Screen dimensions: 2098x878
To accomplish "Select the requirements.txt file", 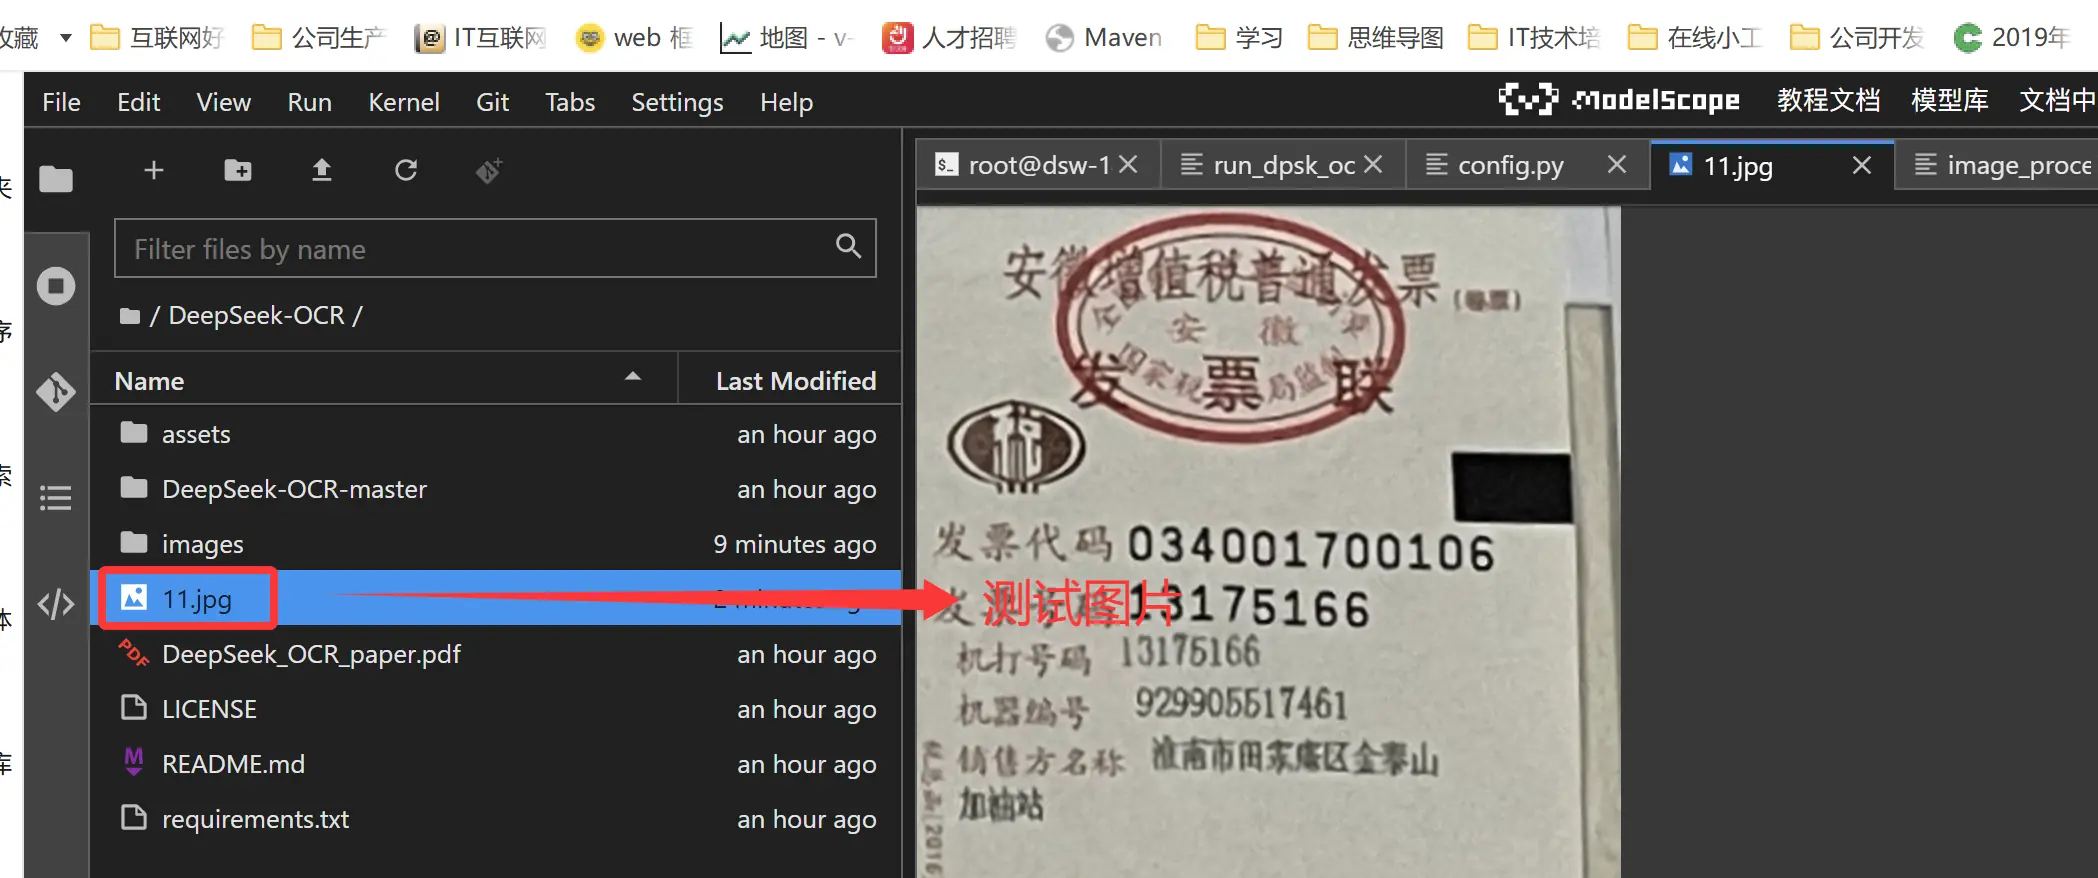I will pyautogui.click(x=496, y=819).
